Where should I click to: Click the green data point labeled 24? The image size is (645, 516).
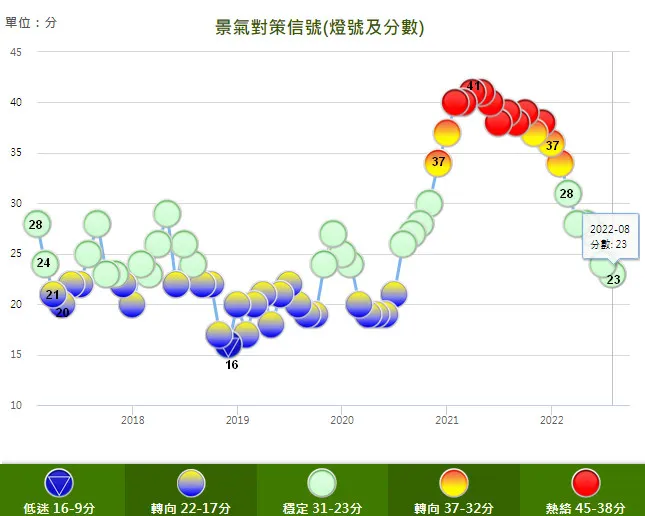(x=45, y=263)
